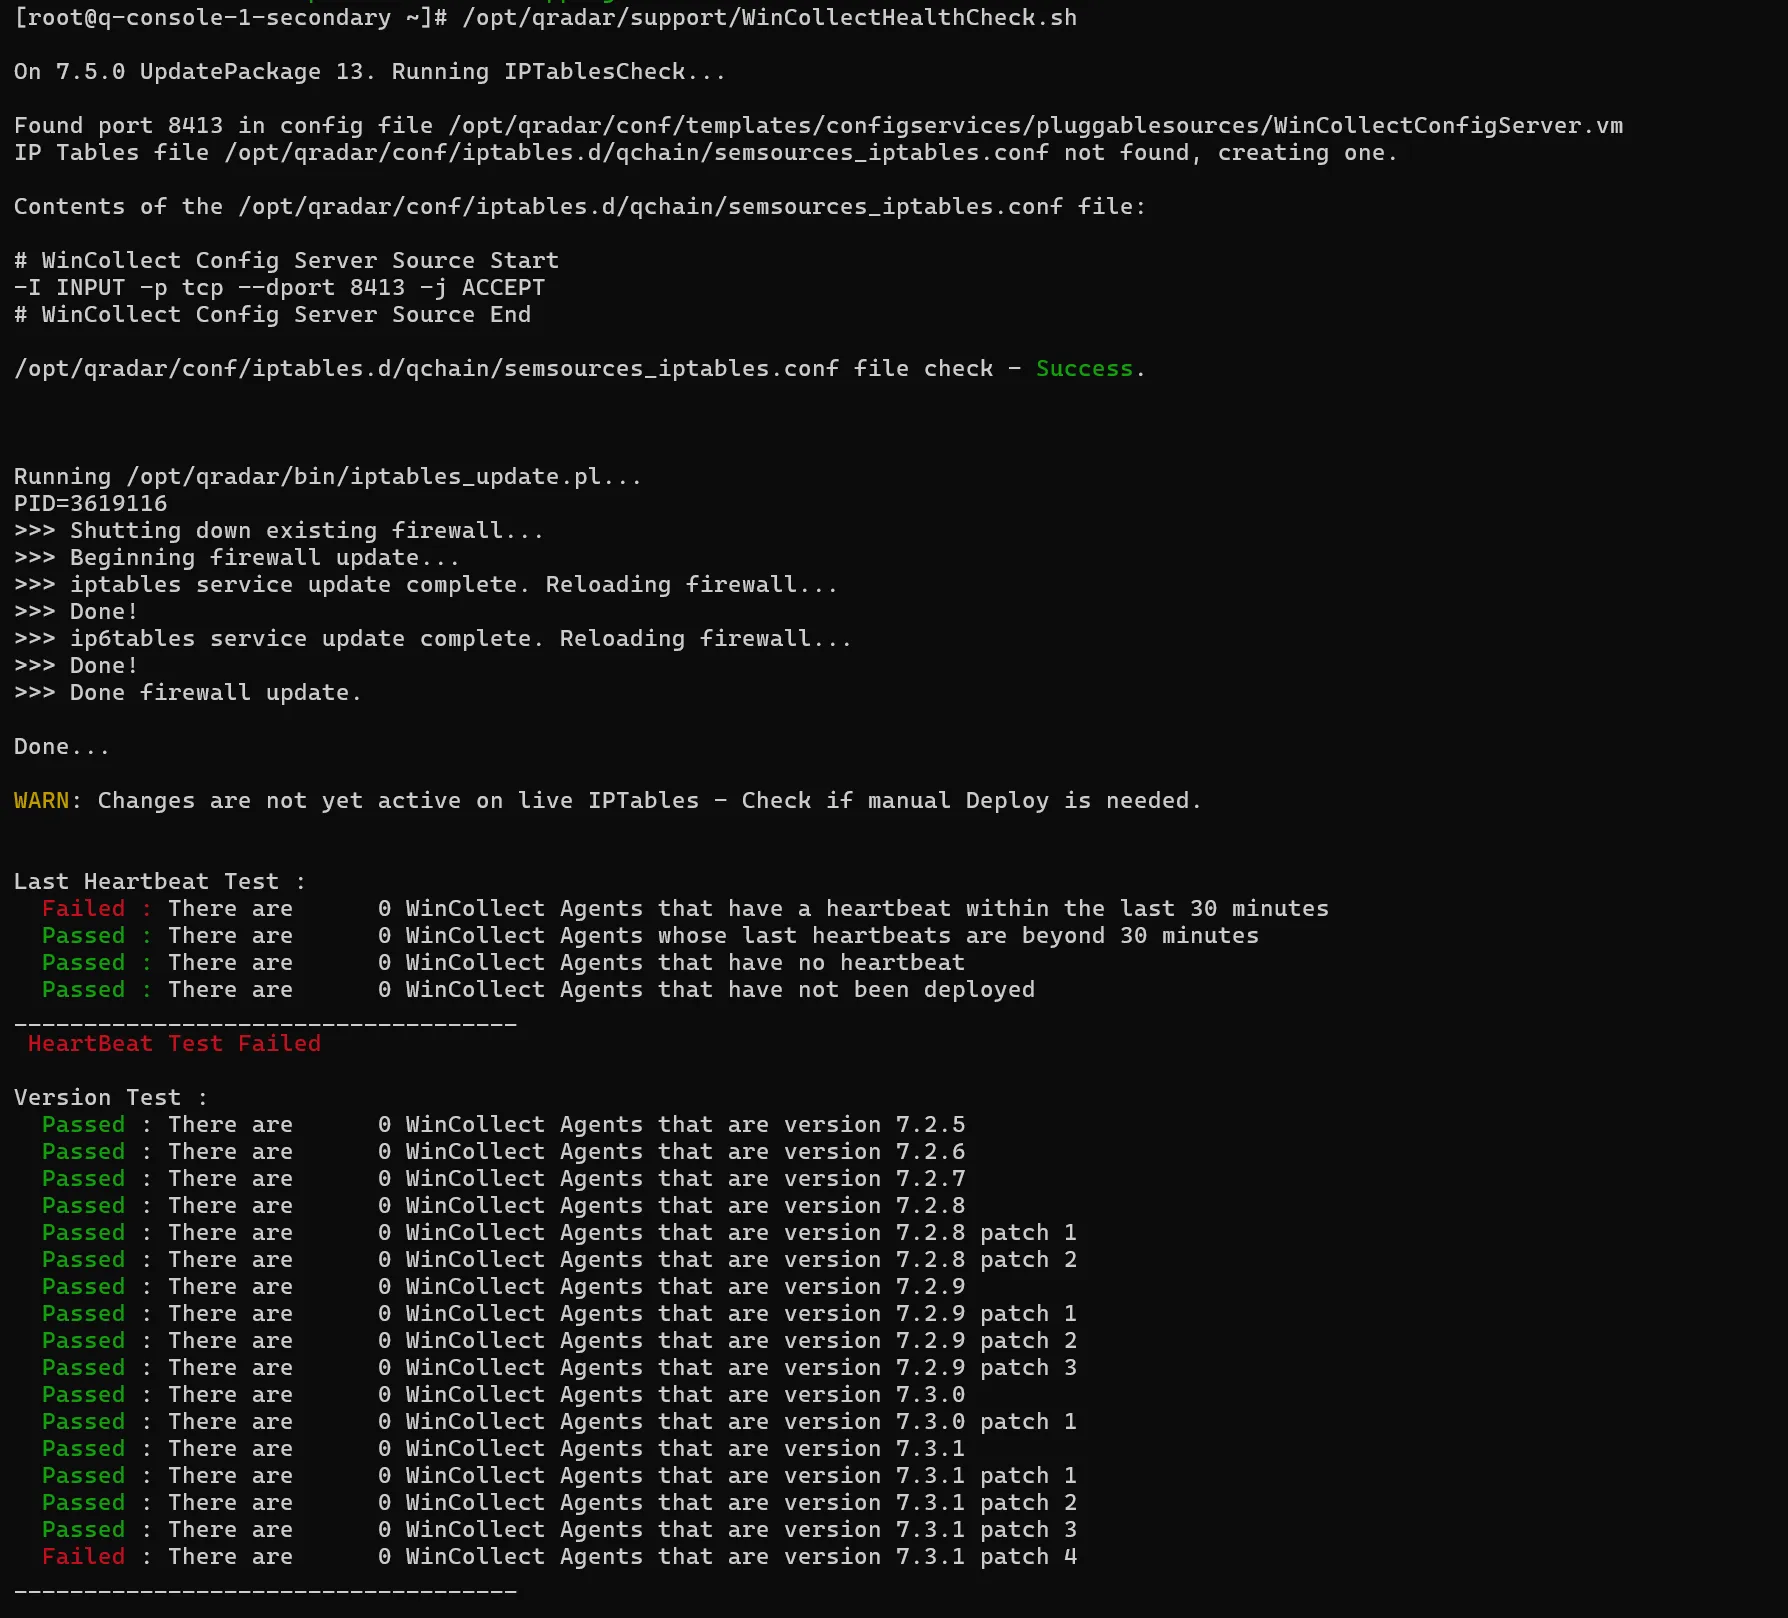Click 'Contents of the' semsources_iptables.conf line
The width and height of the screenshot is (1788, 1618).
[x=580, y=207]
